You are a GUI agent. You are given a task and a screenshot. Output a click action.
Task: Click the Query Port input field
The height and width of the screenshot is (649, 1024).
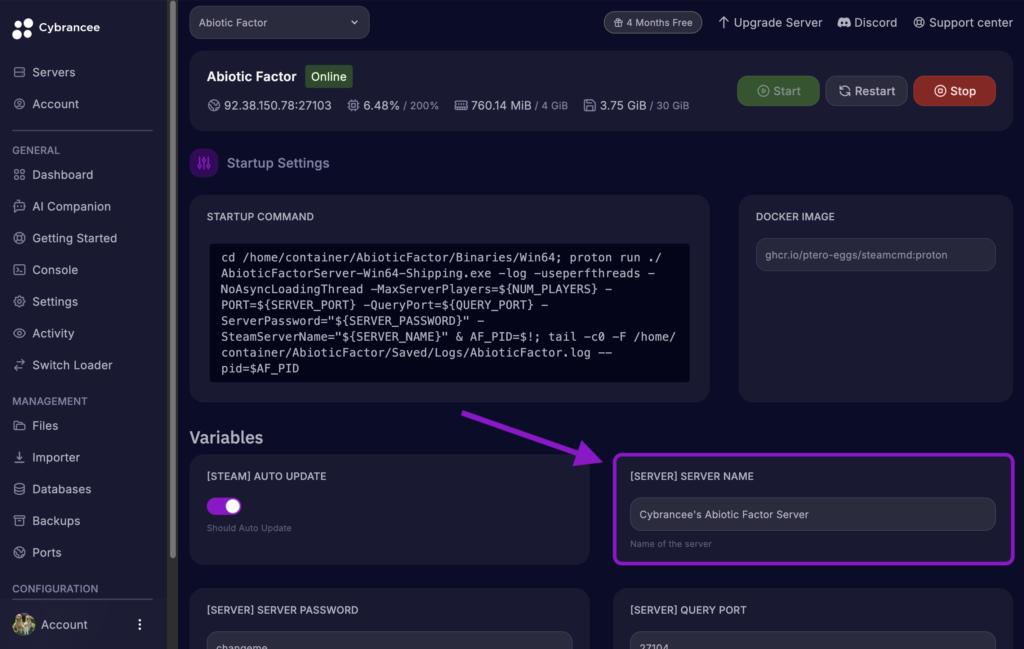tap(812, 641)
